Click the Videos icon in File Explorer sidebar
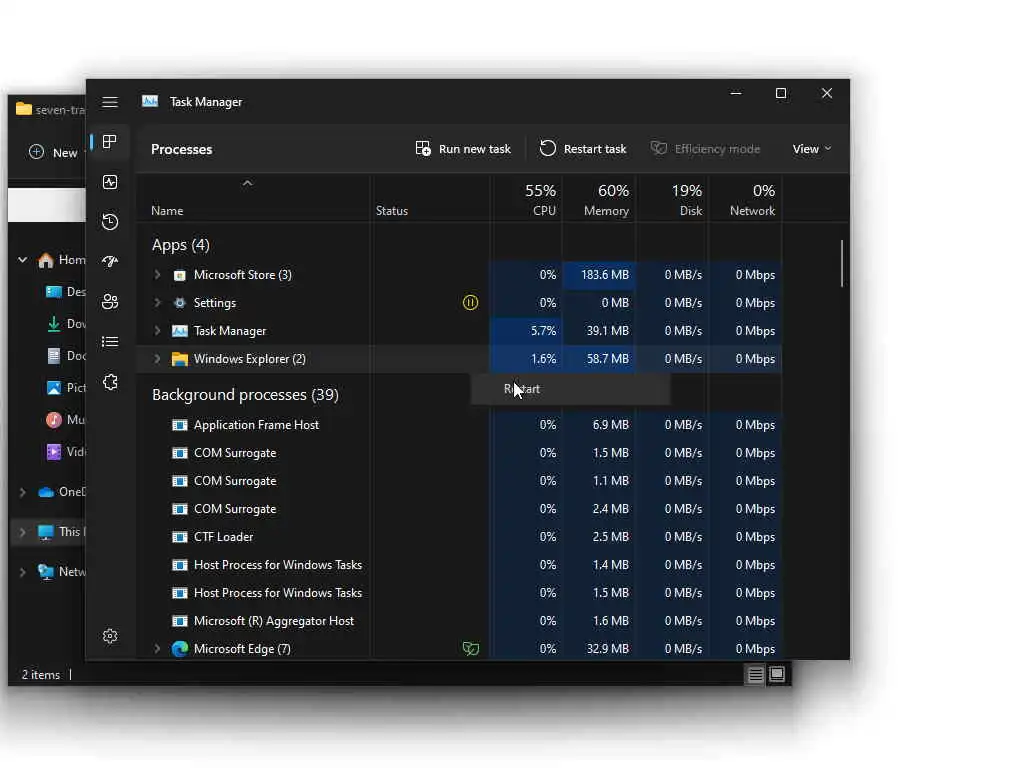This screenshot has width=1024, height=768. (x=54, y=452)
